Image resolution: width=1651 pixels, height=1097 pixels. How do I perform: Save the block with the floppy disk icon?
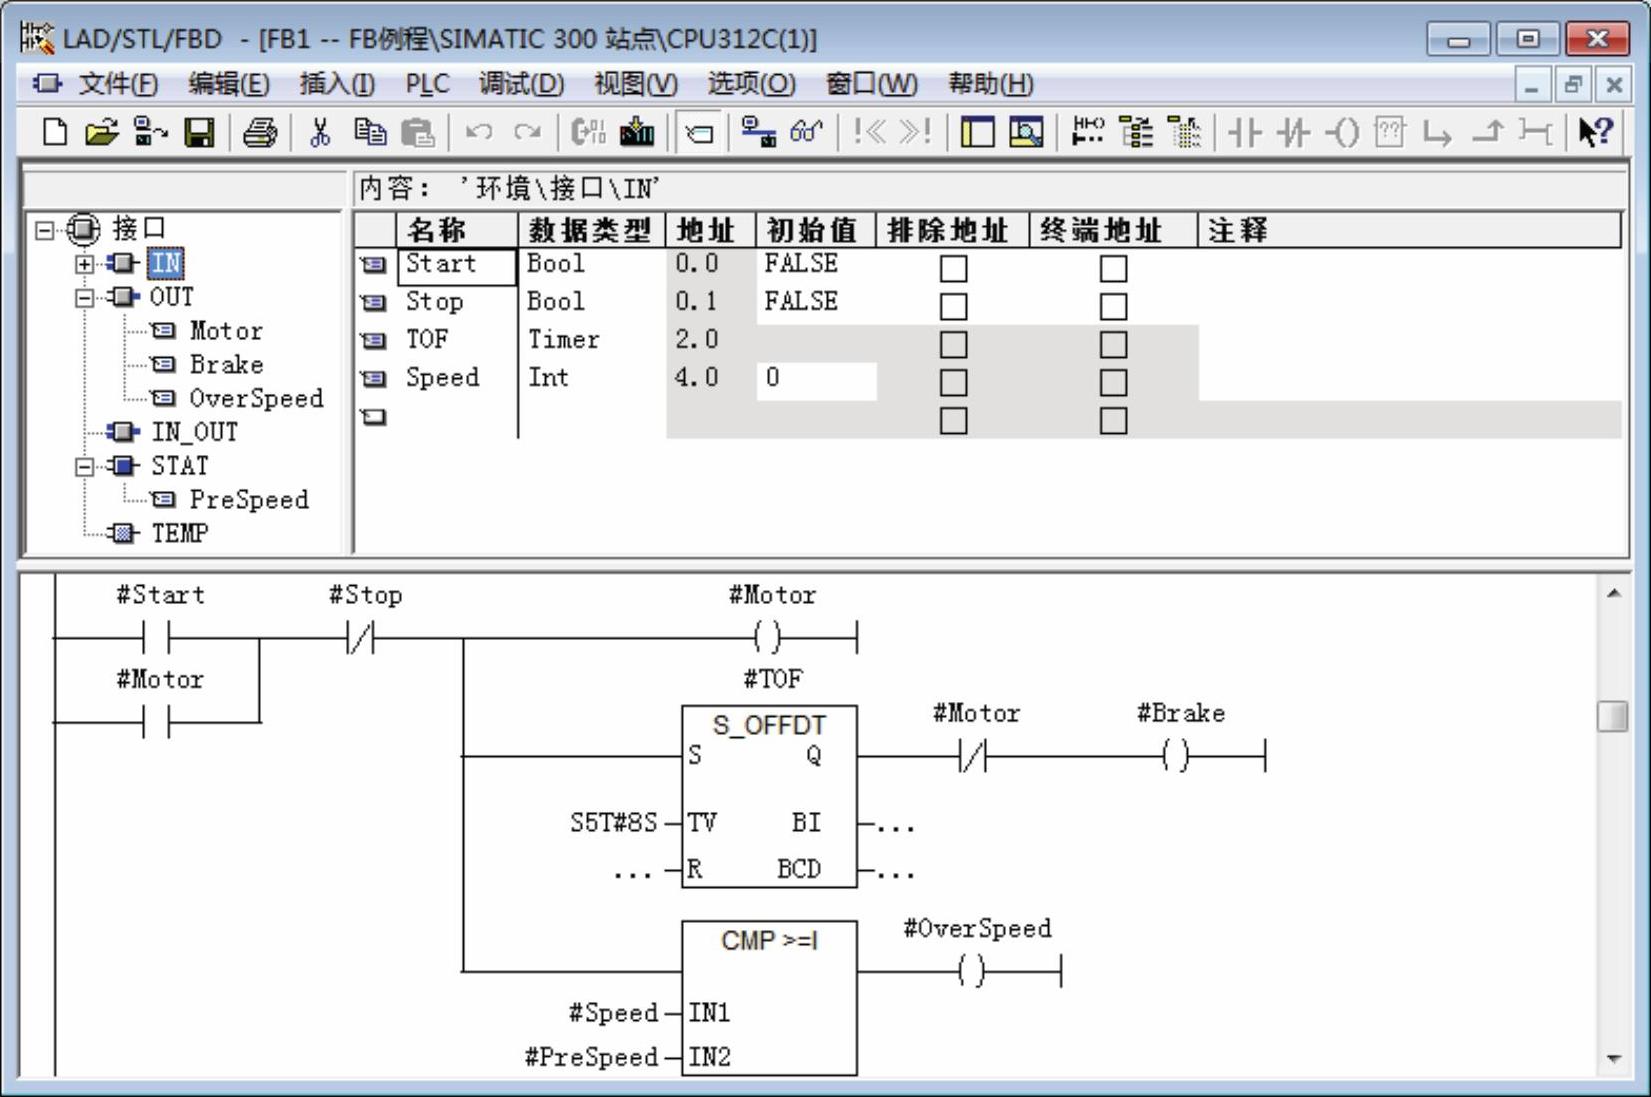click(200, 132)
